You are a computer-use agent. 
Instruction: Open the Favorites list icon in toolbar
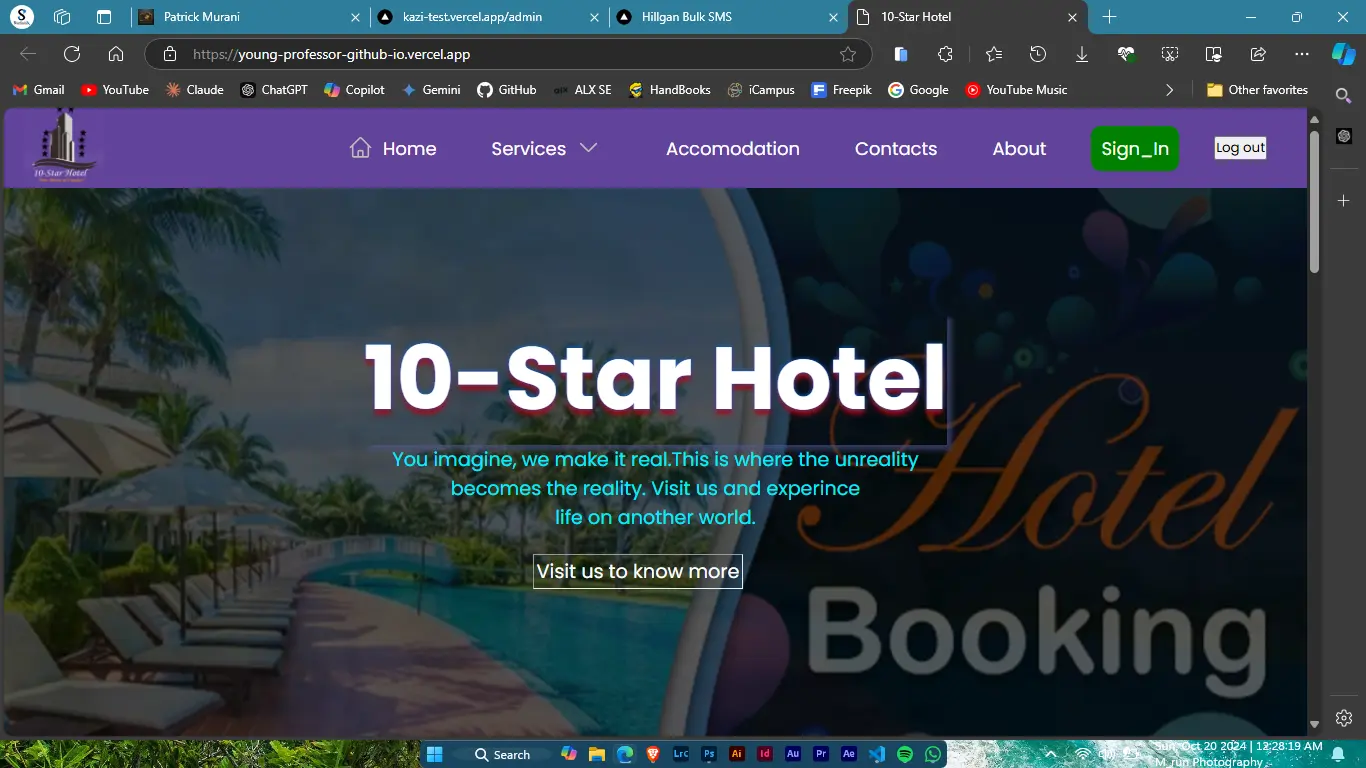pos(993,54)
